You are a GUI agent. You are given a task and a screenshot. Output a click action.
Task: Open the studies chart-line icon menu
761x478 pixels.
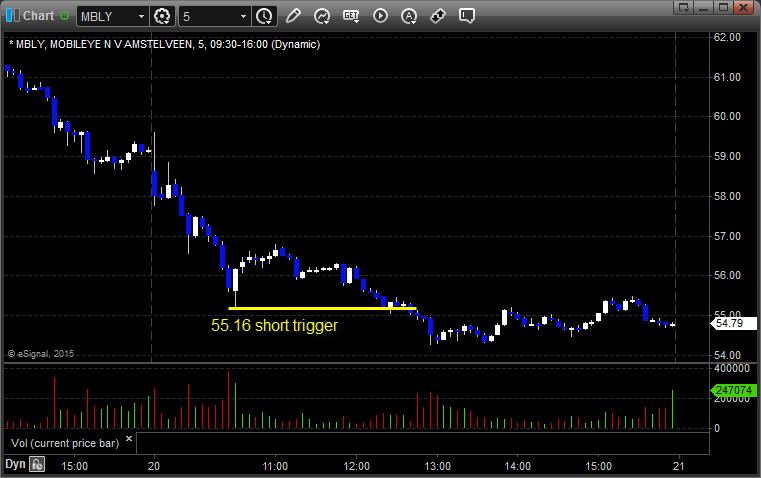pos(321,16)
